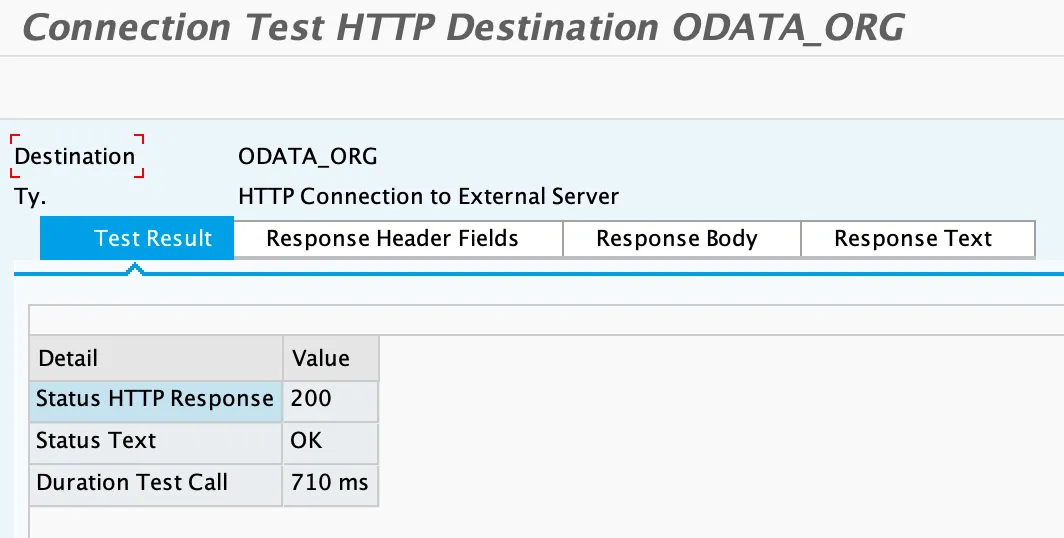1064x538 pixels.
Task: Click the 200 status value cell
Action: pos(331,399)
